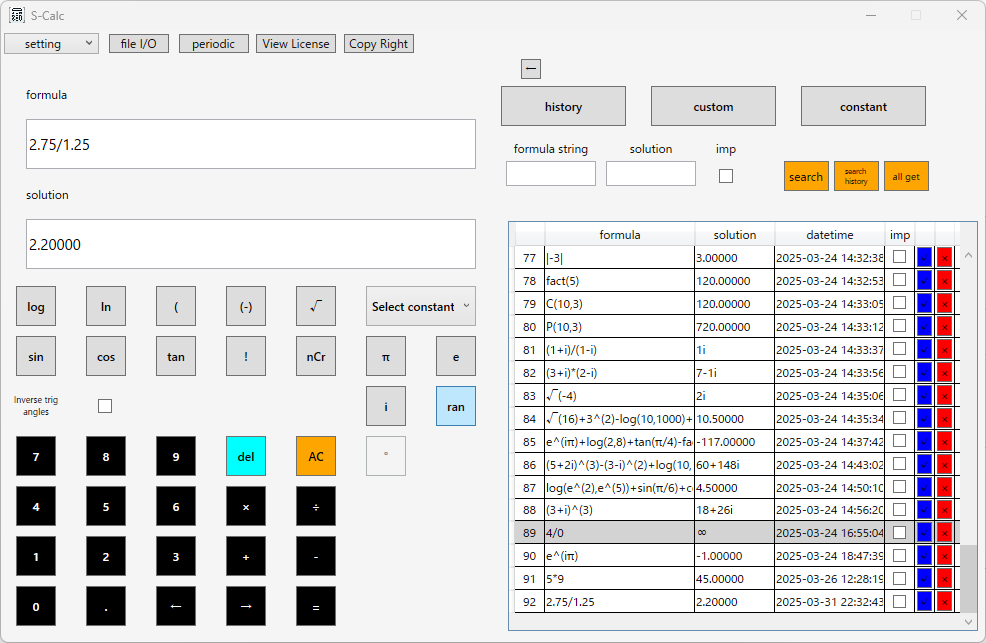Move cursor left with the ← key

(x=175, y=606)
